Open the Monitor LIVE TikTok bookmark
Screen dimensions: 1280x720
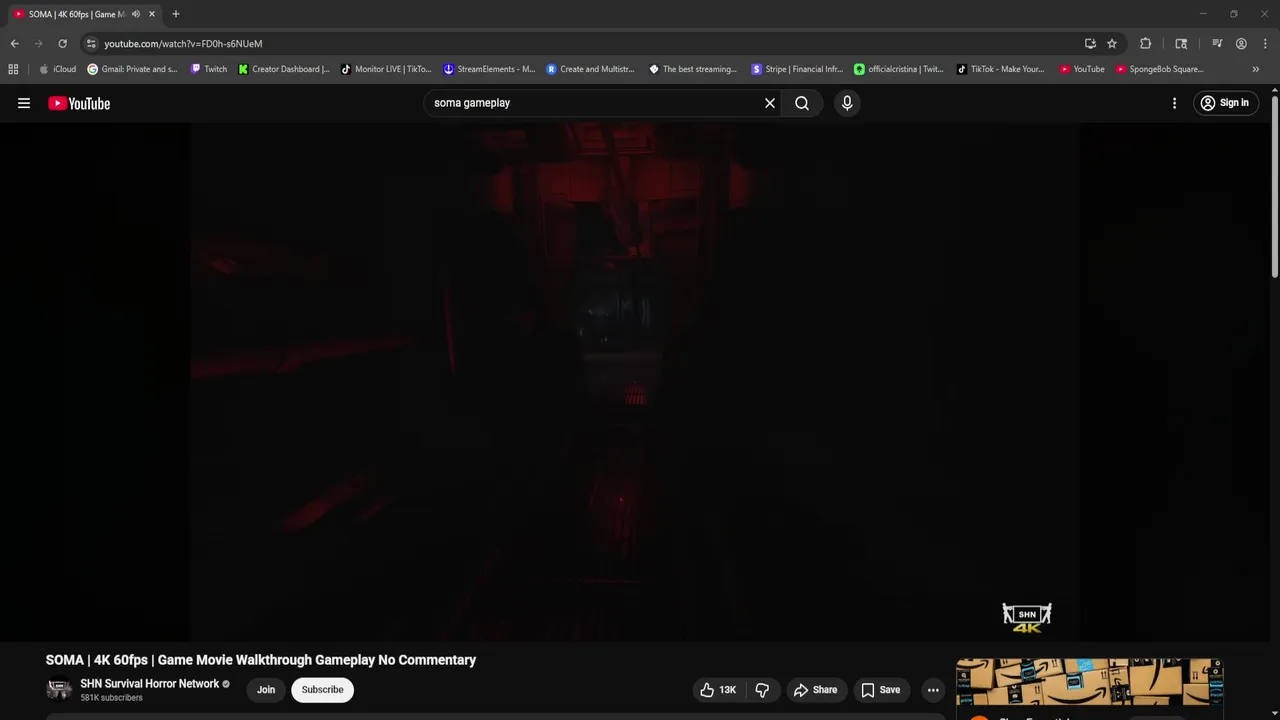(x=386, y=69)
